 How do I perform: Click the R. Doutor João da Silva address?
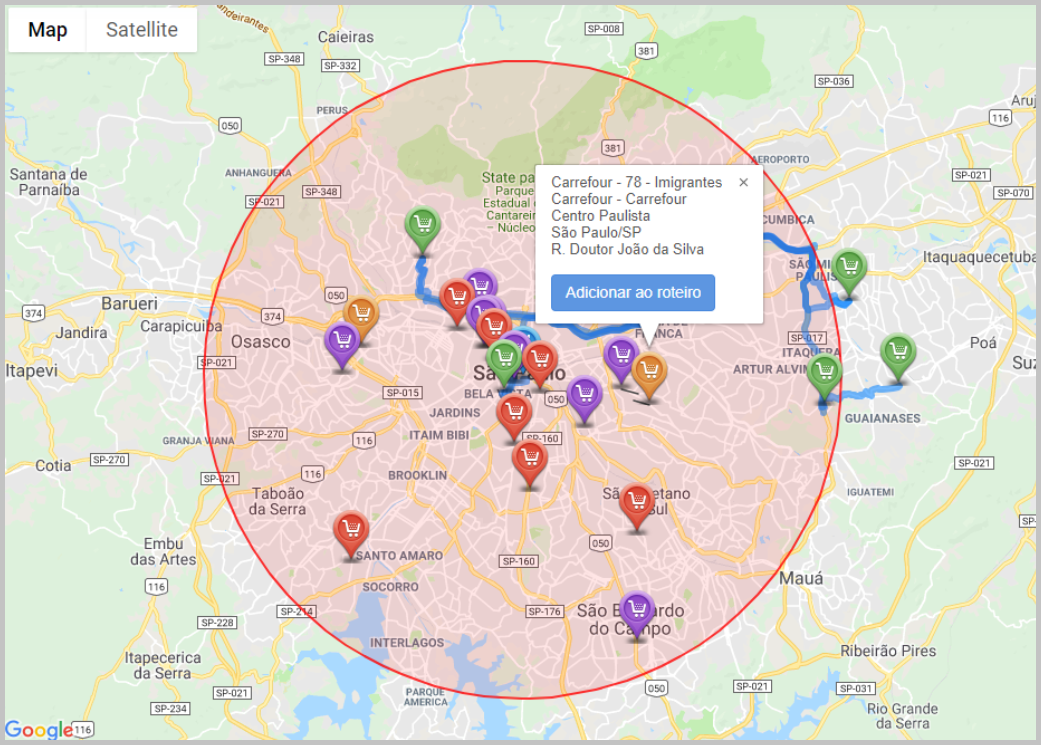tap(627, 250)
